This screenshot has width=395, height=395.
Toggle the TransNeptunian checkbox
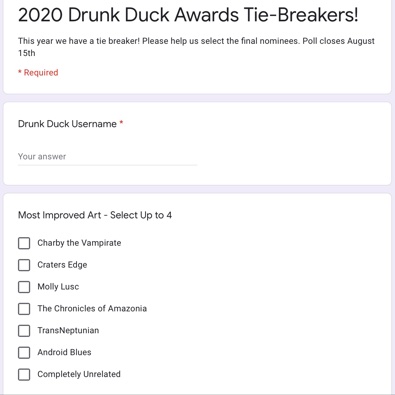click(24, 331)
